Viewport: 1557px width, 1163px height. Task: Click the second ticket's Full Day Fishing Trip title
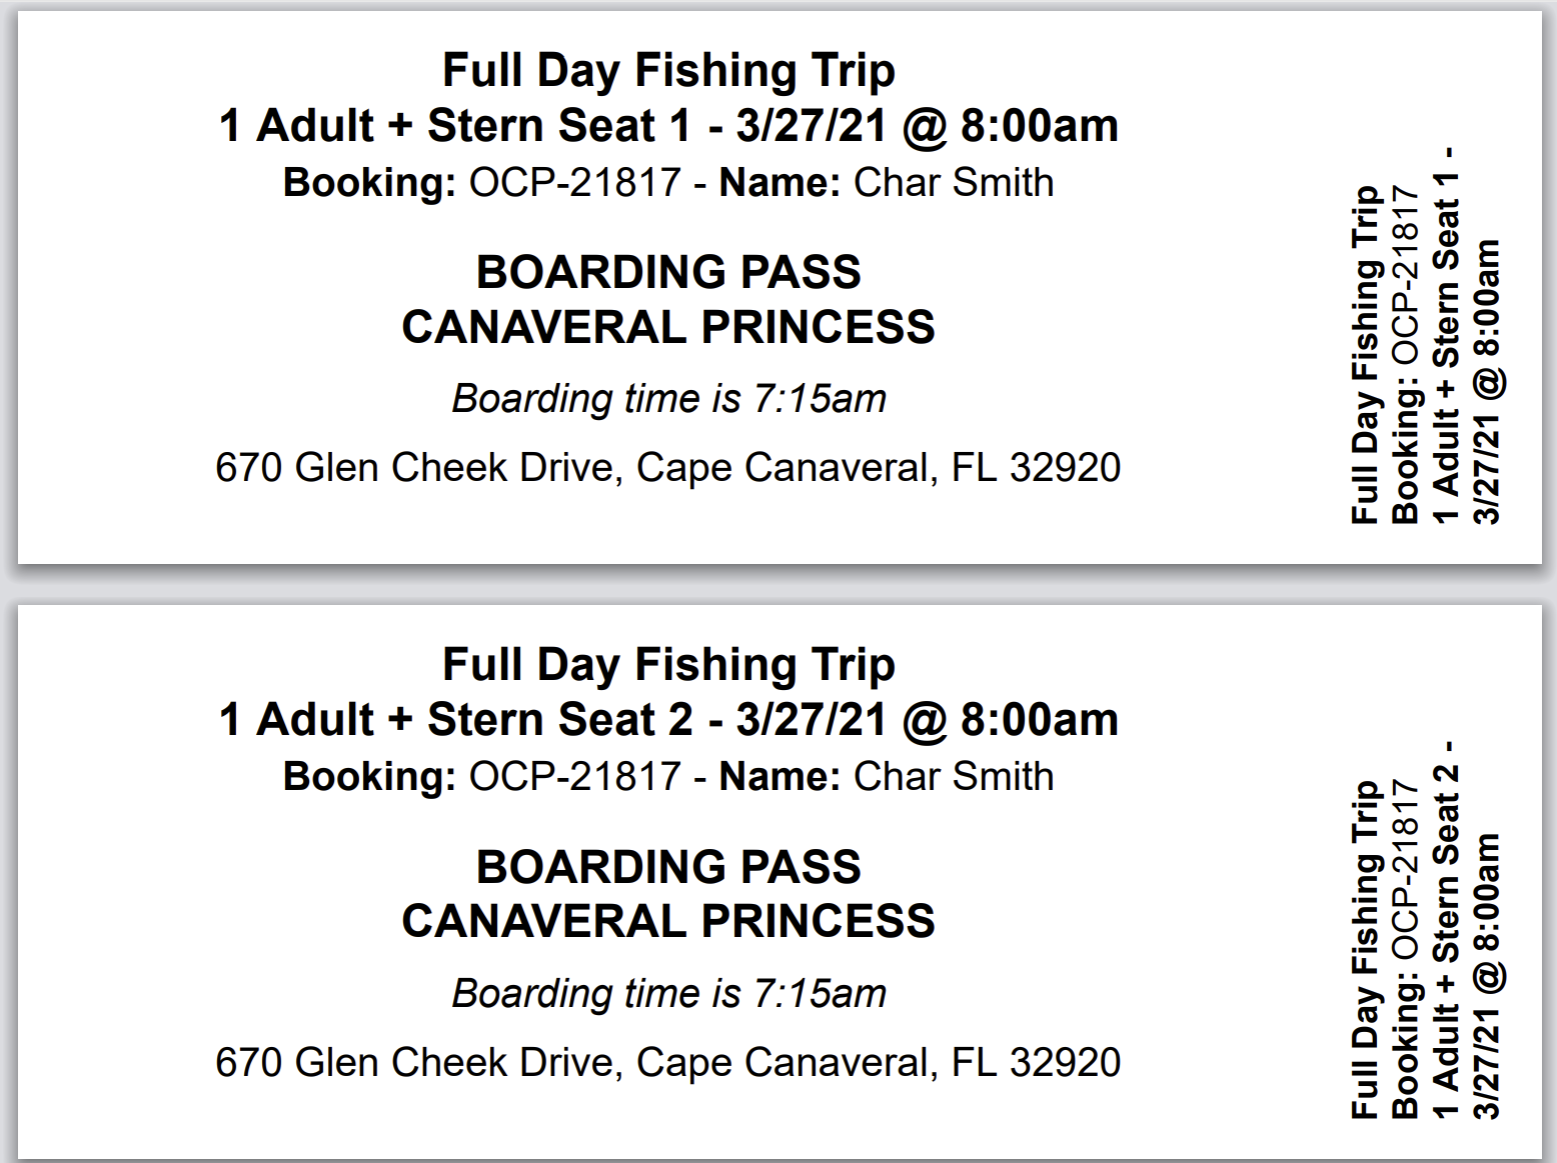tap(668, 665)
